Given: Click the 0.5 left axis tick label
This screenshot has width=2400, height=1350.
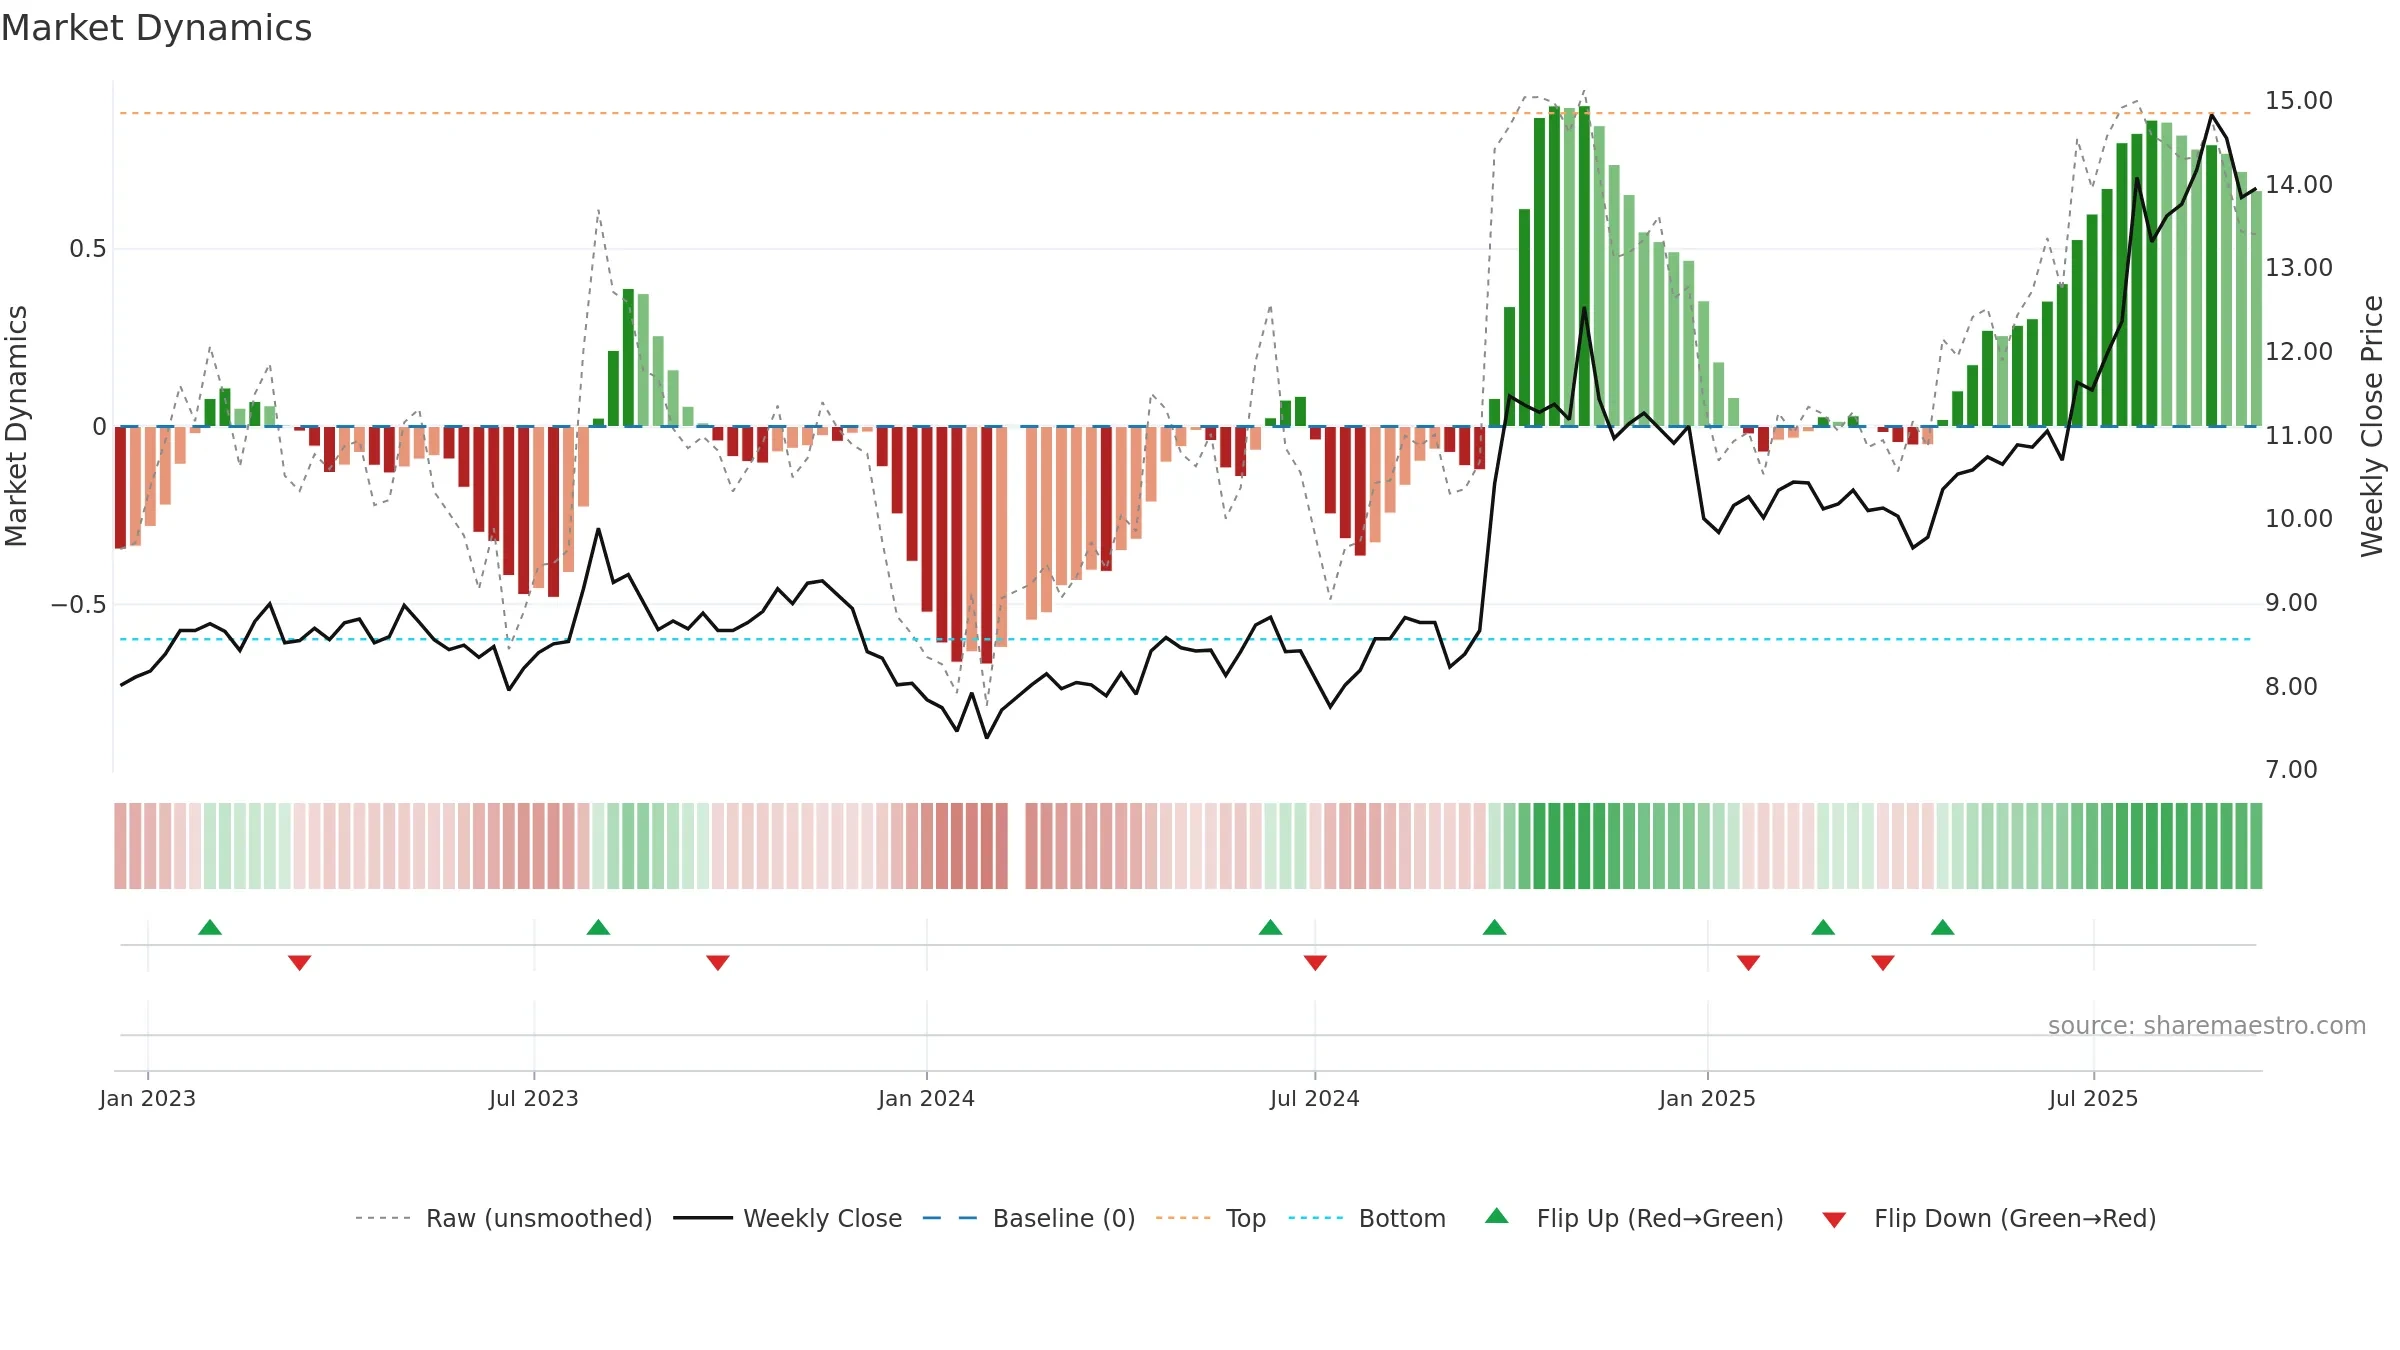Looking at the screenshot, I should [88, 249].
